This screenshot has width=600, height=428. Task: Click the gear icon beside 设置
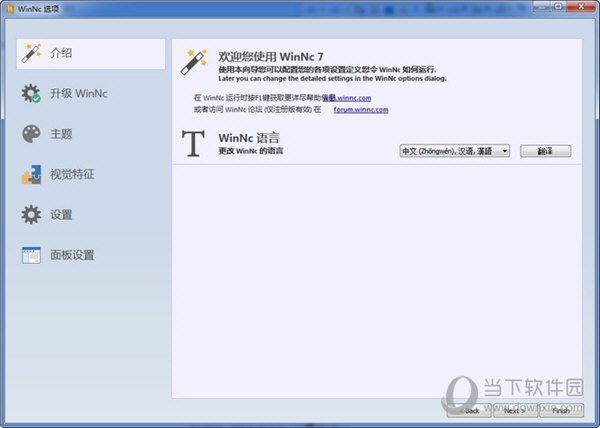pos(31,215)
